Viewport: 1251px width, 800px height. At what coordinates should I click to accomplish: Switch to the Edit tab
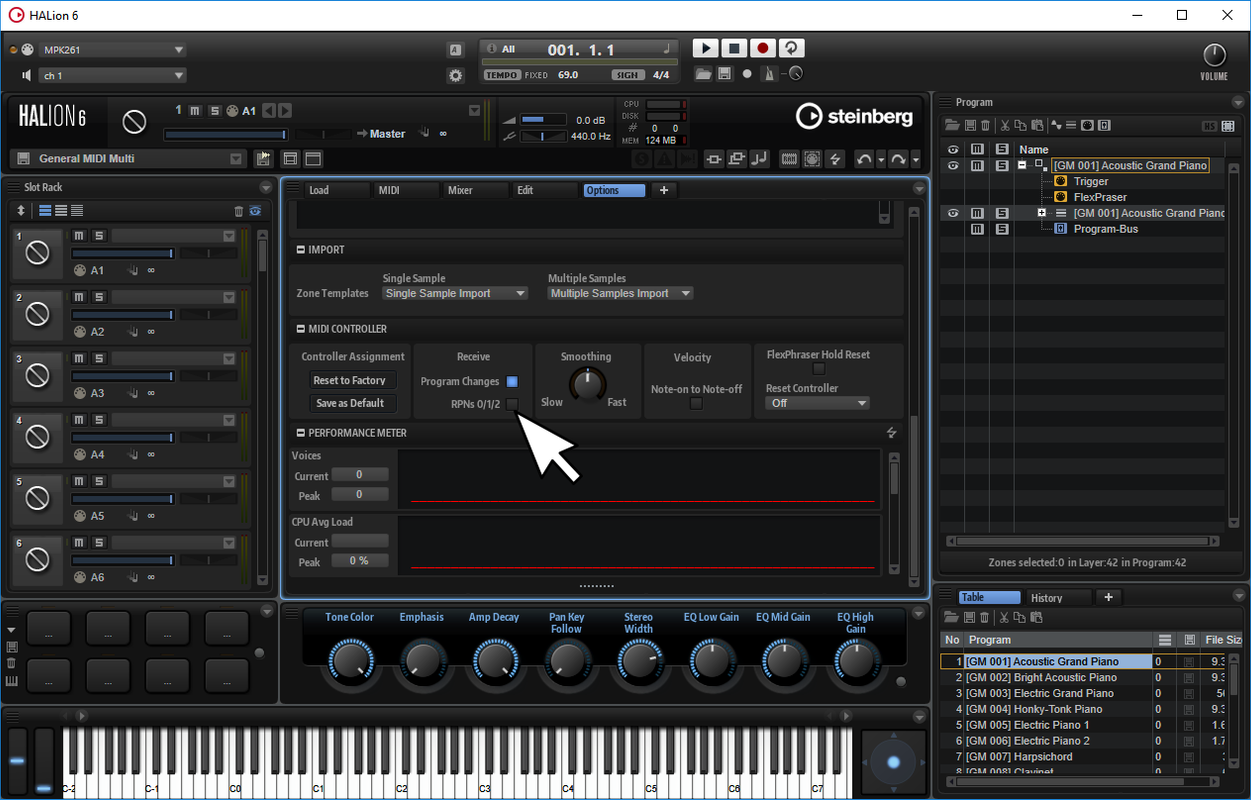(x=545, y=190)
